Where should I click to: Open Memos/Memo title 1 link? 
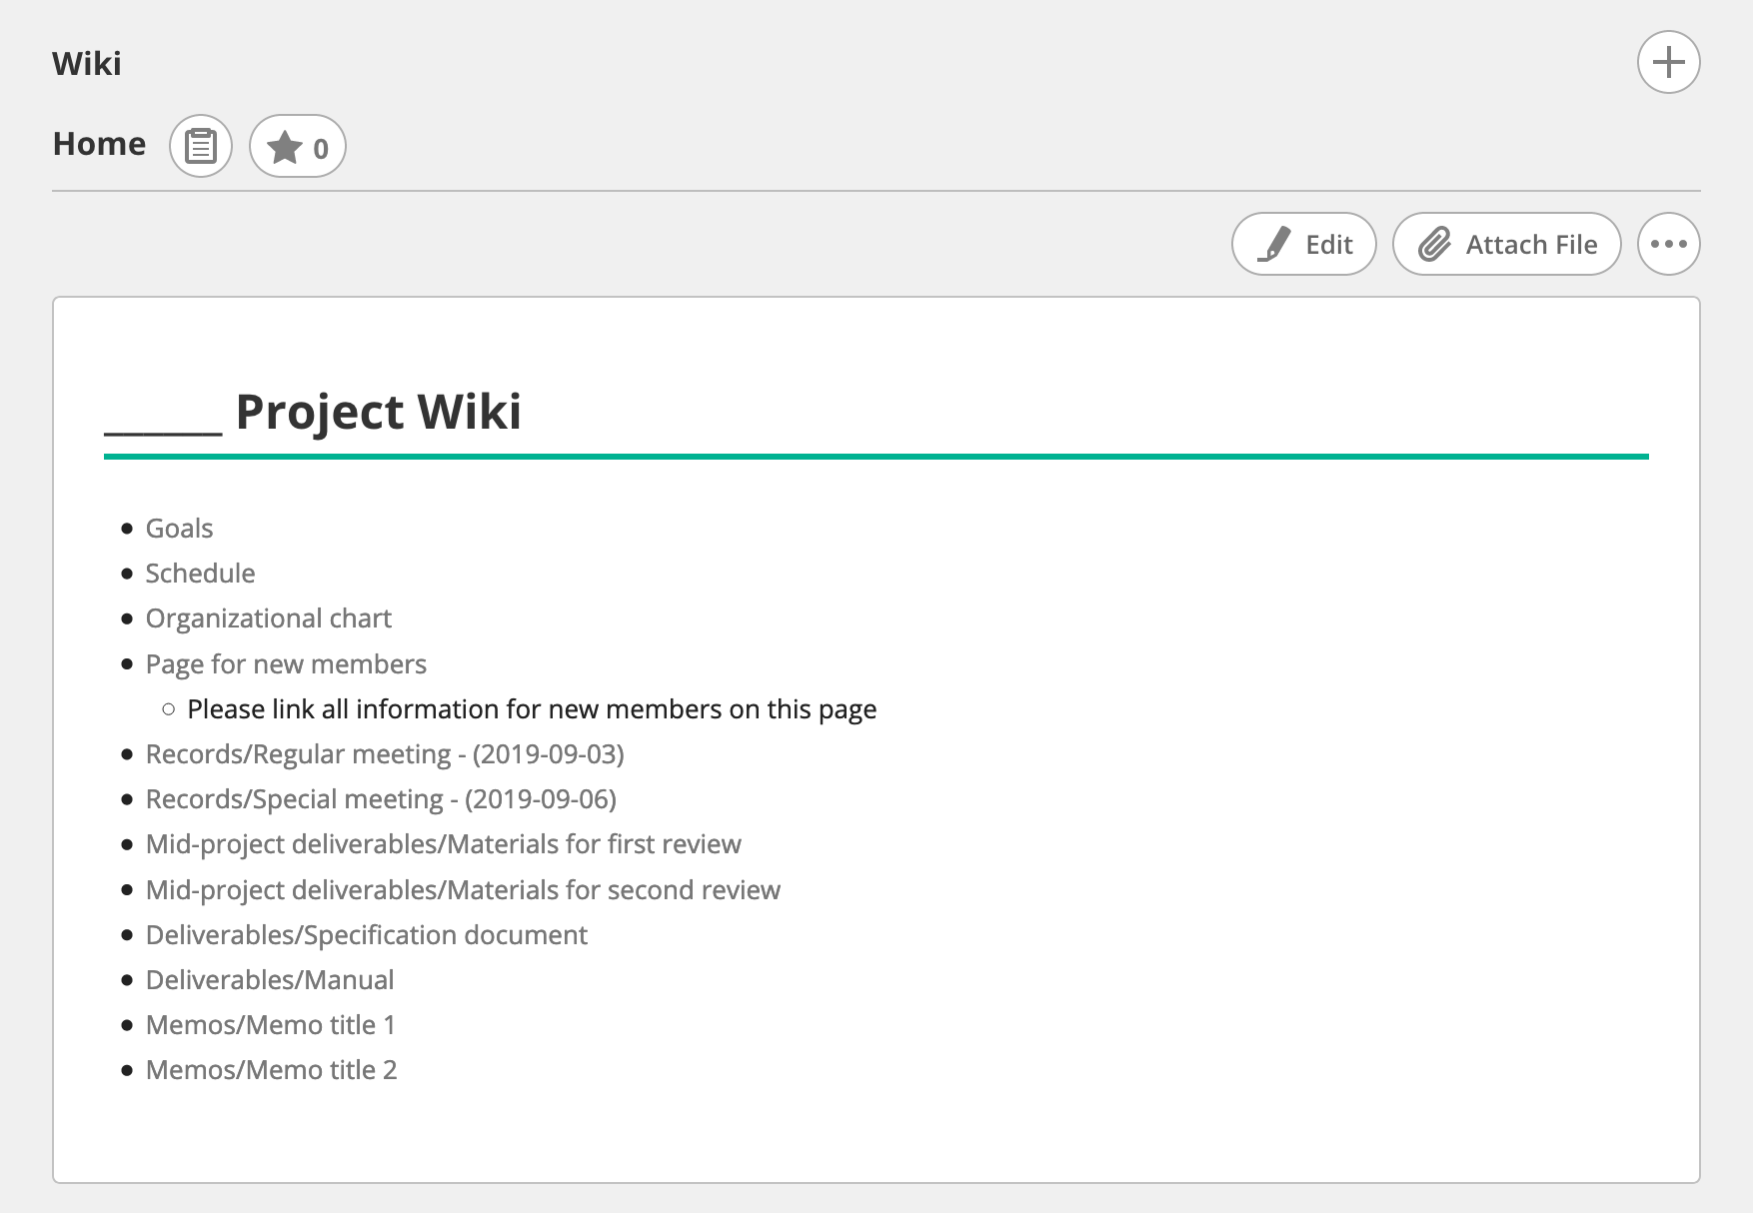(270, 1025)
